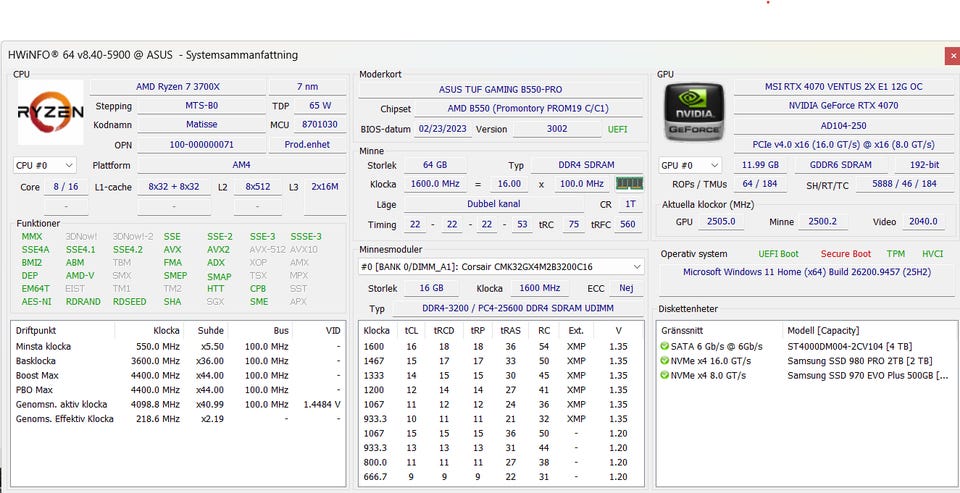Click the Prod.enhet field

(x=307, y=145)
